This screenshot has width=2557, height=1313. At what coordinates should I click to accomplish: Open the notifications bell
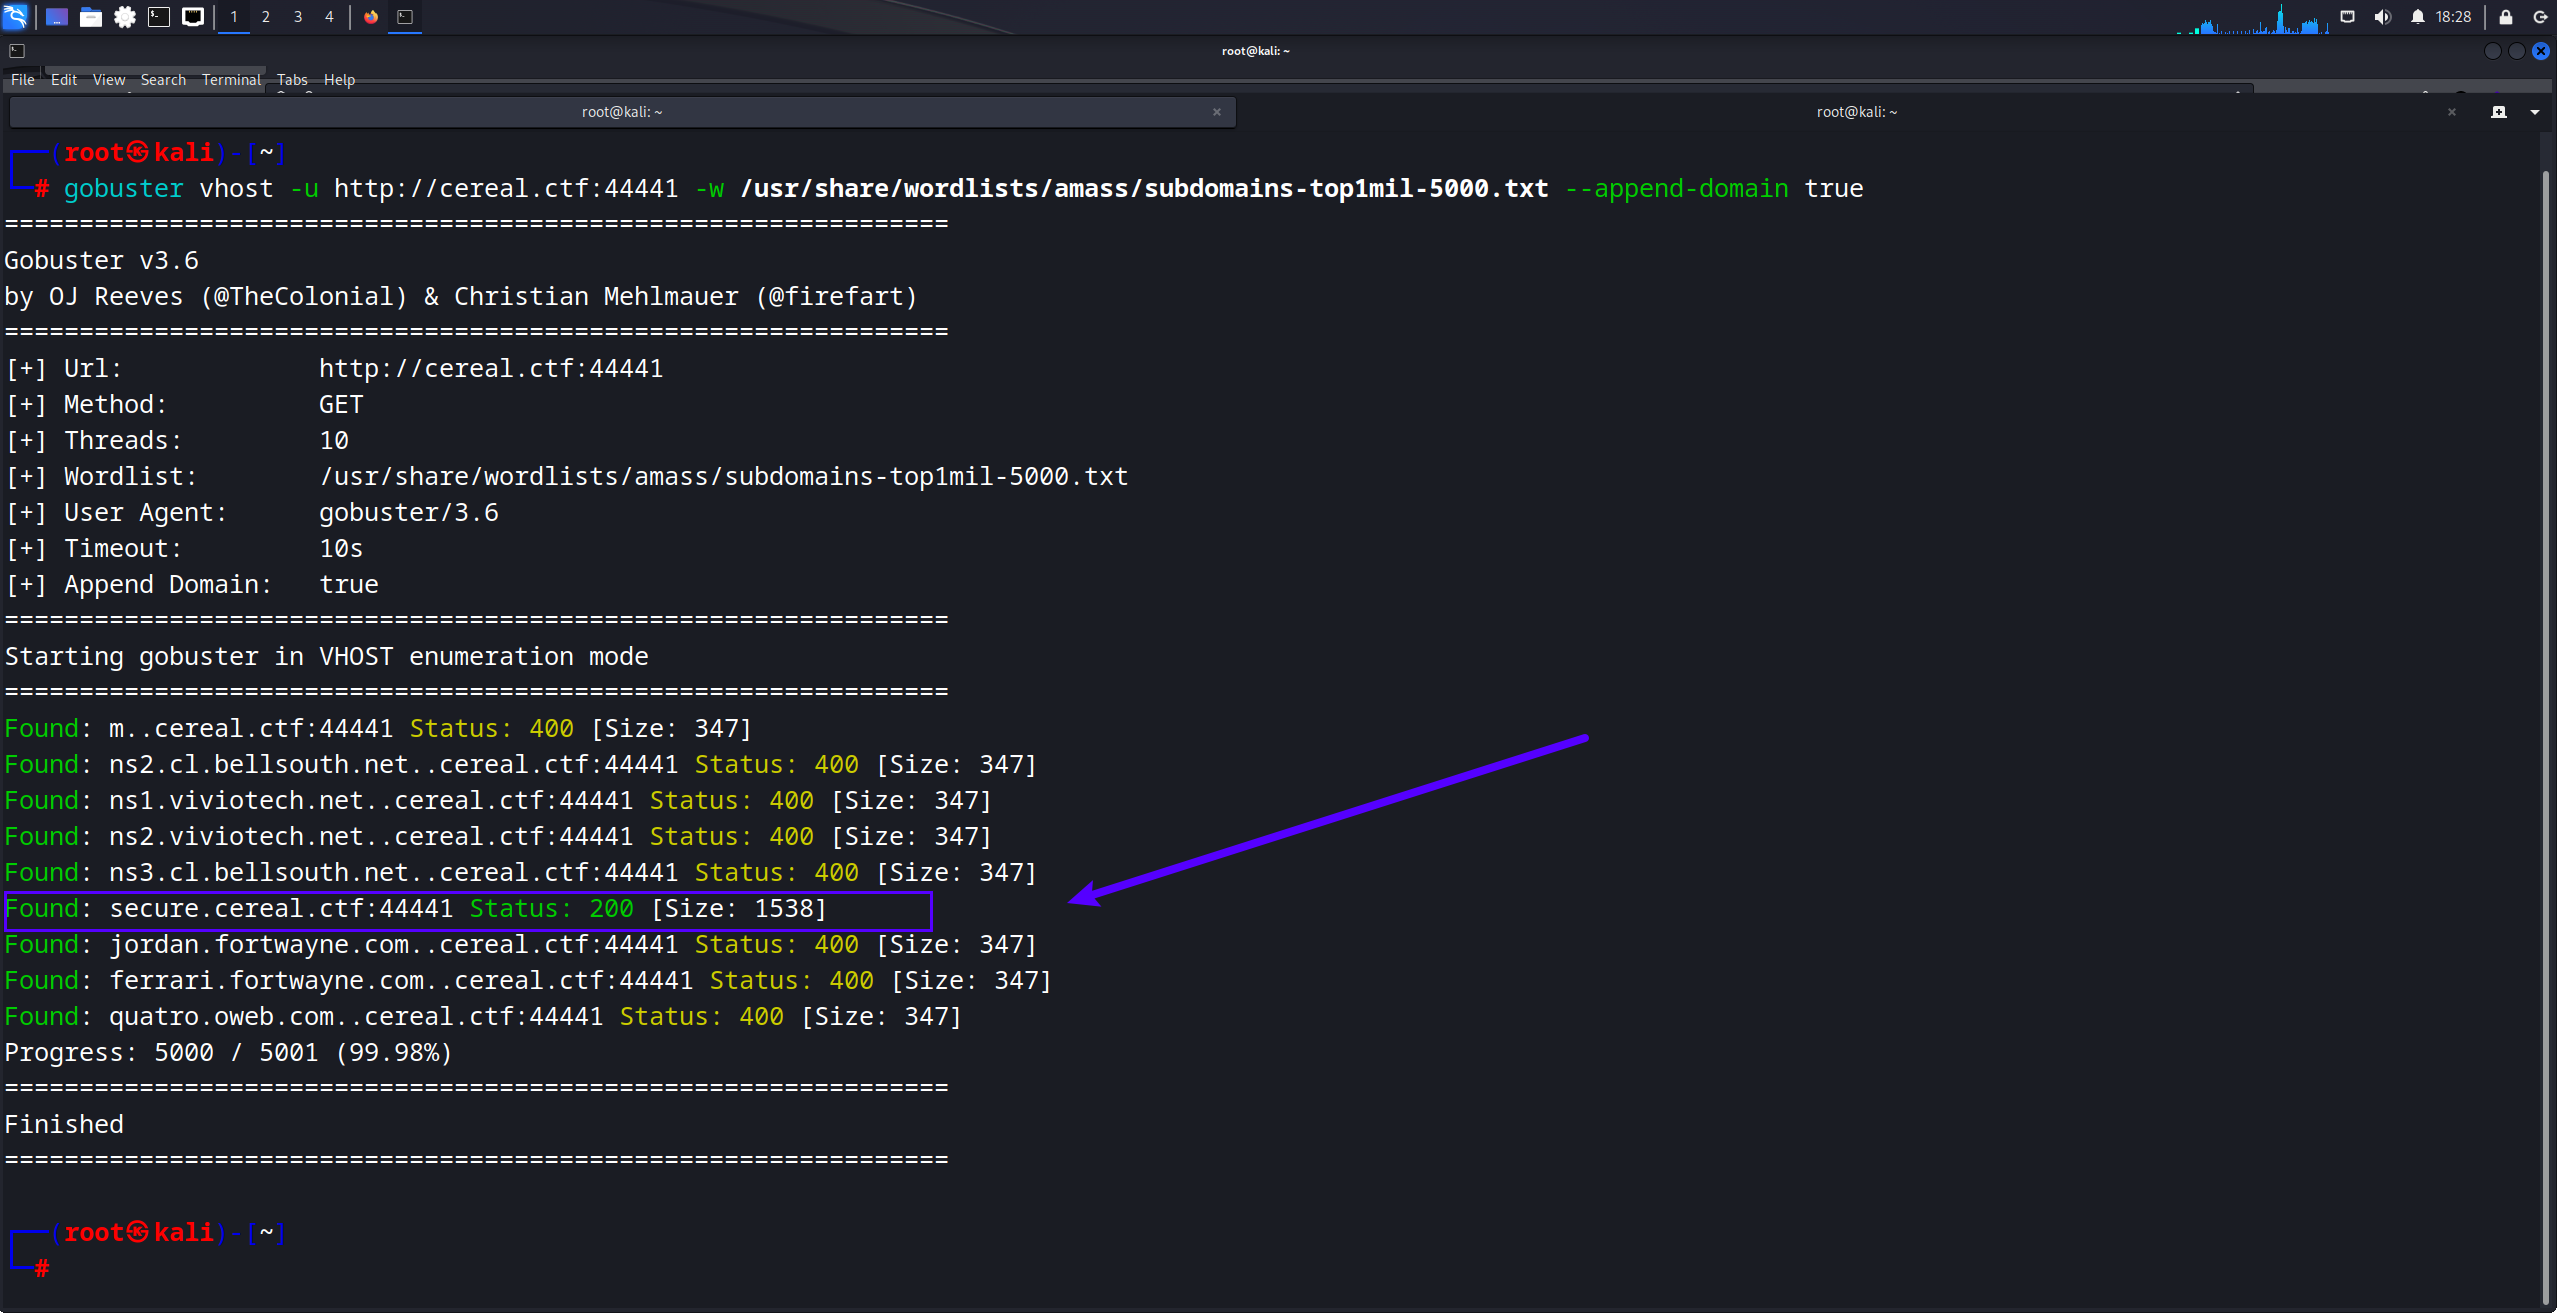coord(2417,17)
